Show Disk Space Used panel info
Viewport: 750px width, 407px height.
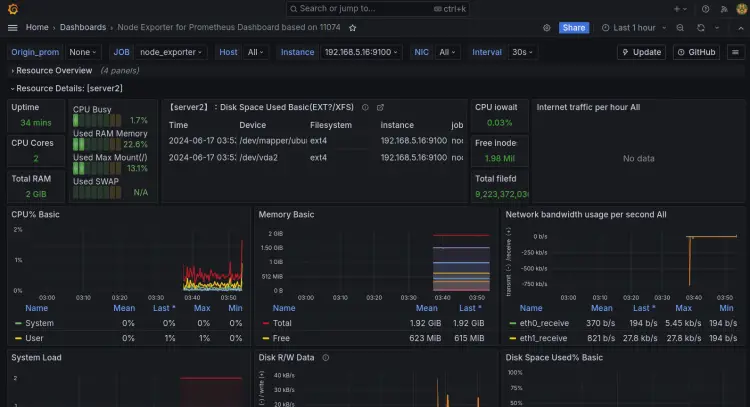[365, 107]
